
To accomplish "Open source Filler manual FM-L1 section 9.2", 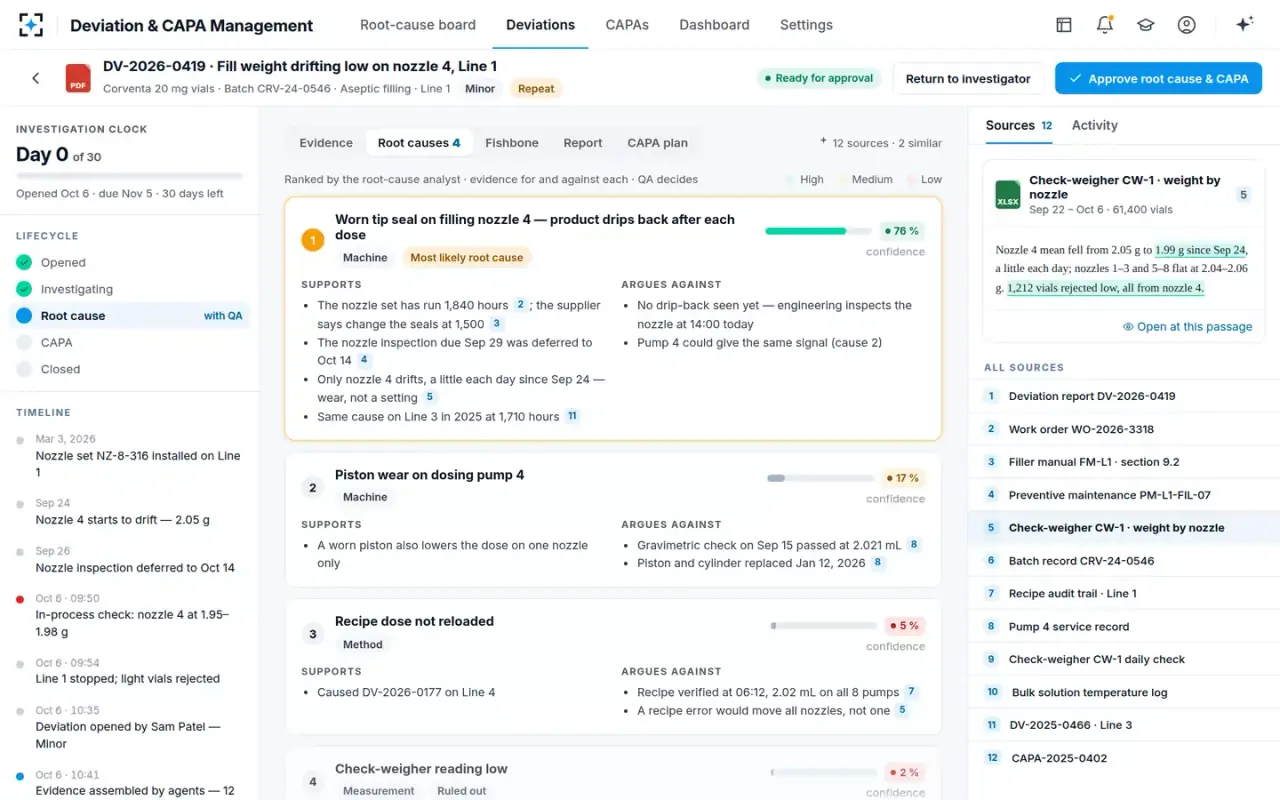I will coord(1124,462).
